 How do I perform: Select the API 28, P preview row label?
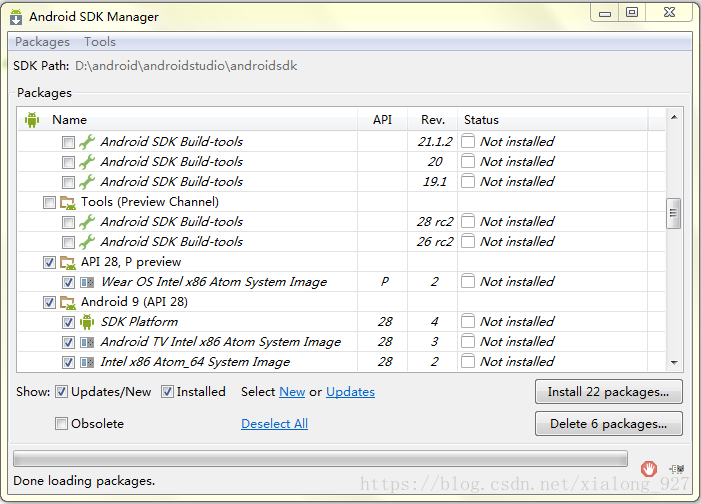click(131, 262)
